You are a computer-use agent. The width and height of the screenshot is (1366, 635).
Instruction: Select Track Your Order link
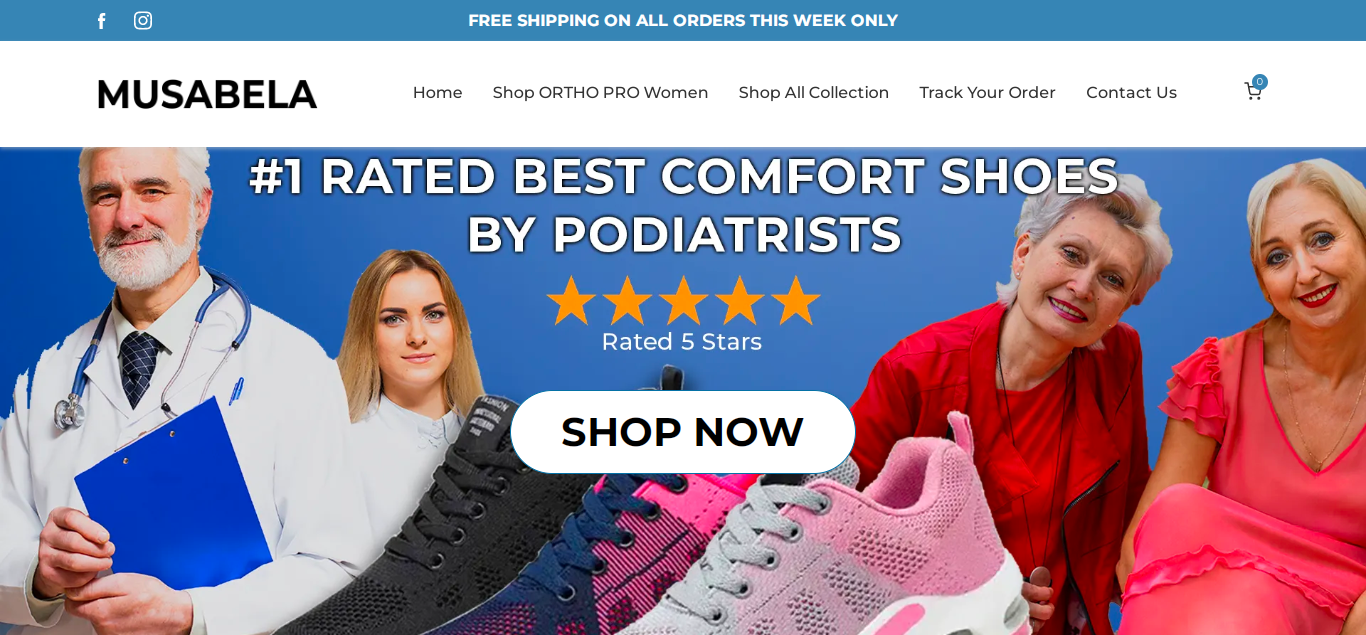click(987, 93)
